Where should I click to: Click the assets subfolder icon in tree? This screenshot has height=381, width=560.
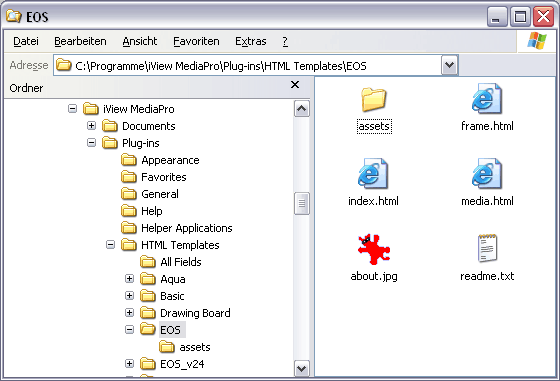pos(166,347)
